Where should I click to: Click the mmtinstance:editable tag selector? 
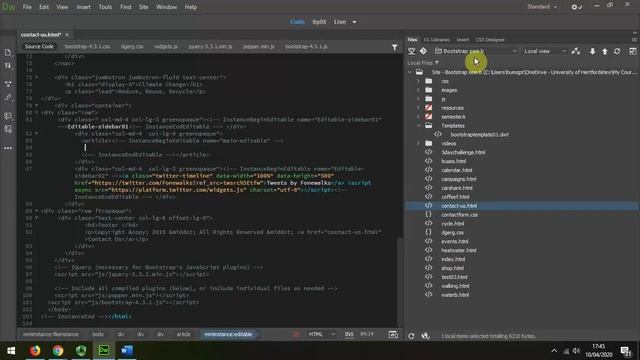[x=228, y=334]
